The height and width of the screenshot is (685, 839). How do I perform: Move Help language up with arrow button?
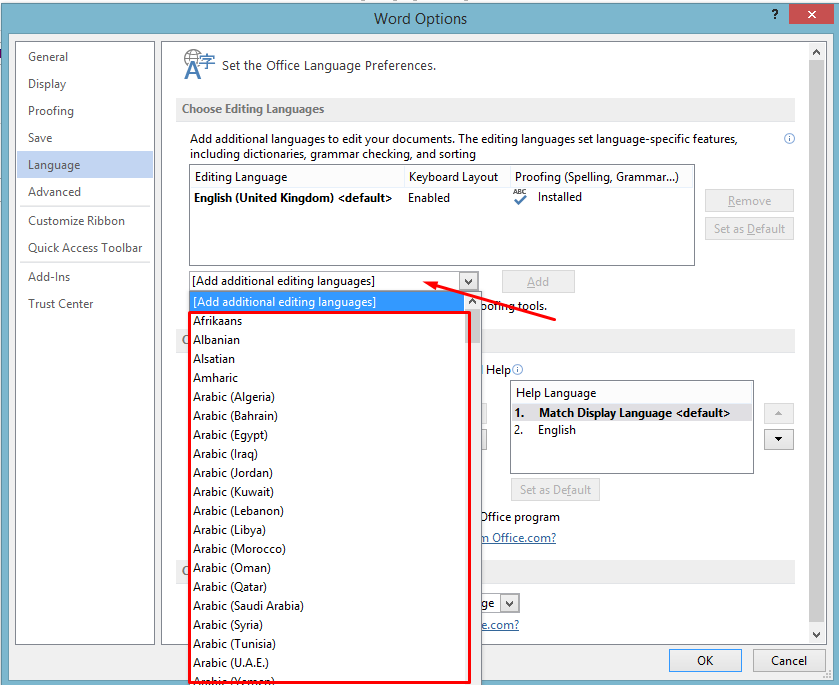(x=779, y=413)
